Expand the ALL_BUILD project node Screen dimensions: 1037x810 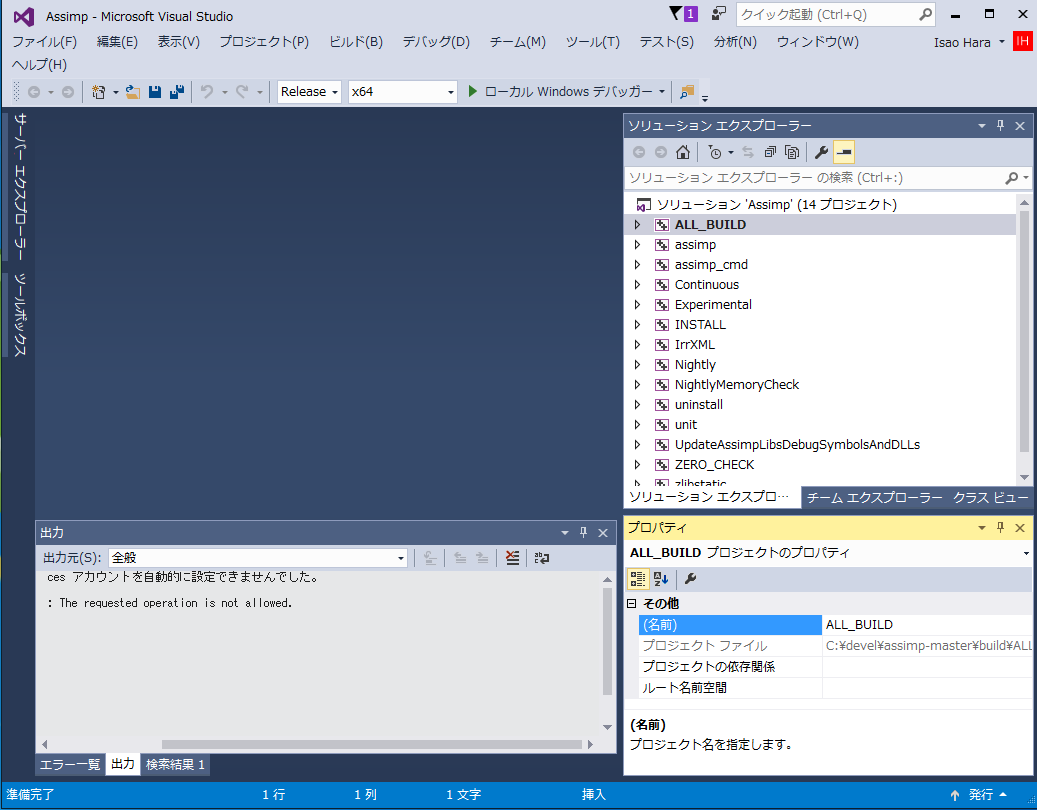638,225
